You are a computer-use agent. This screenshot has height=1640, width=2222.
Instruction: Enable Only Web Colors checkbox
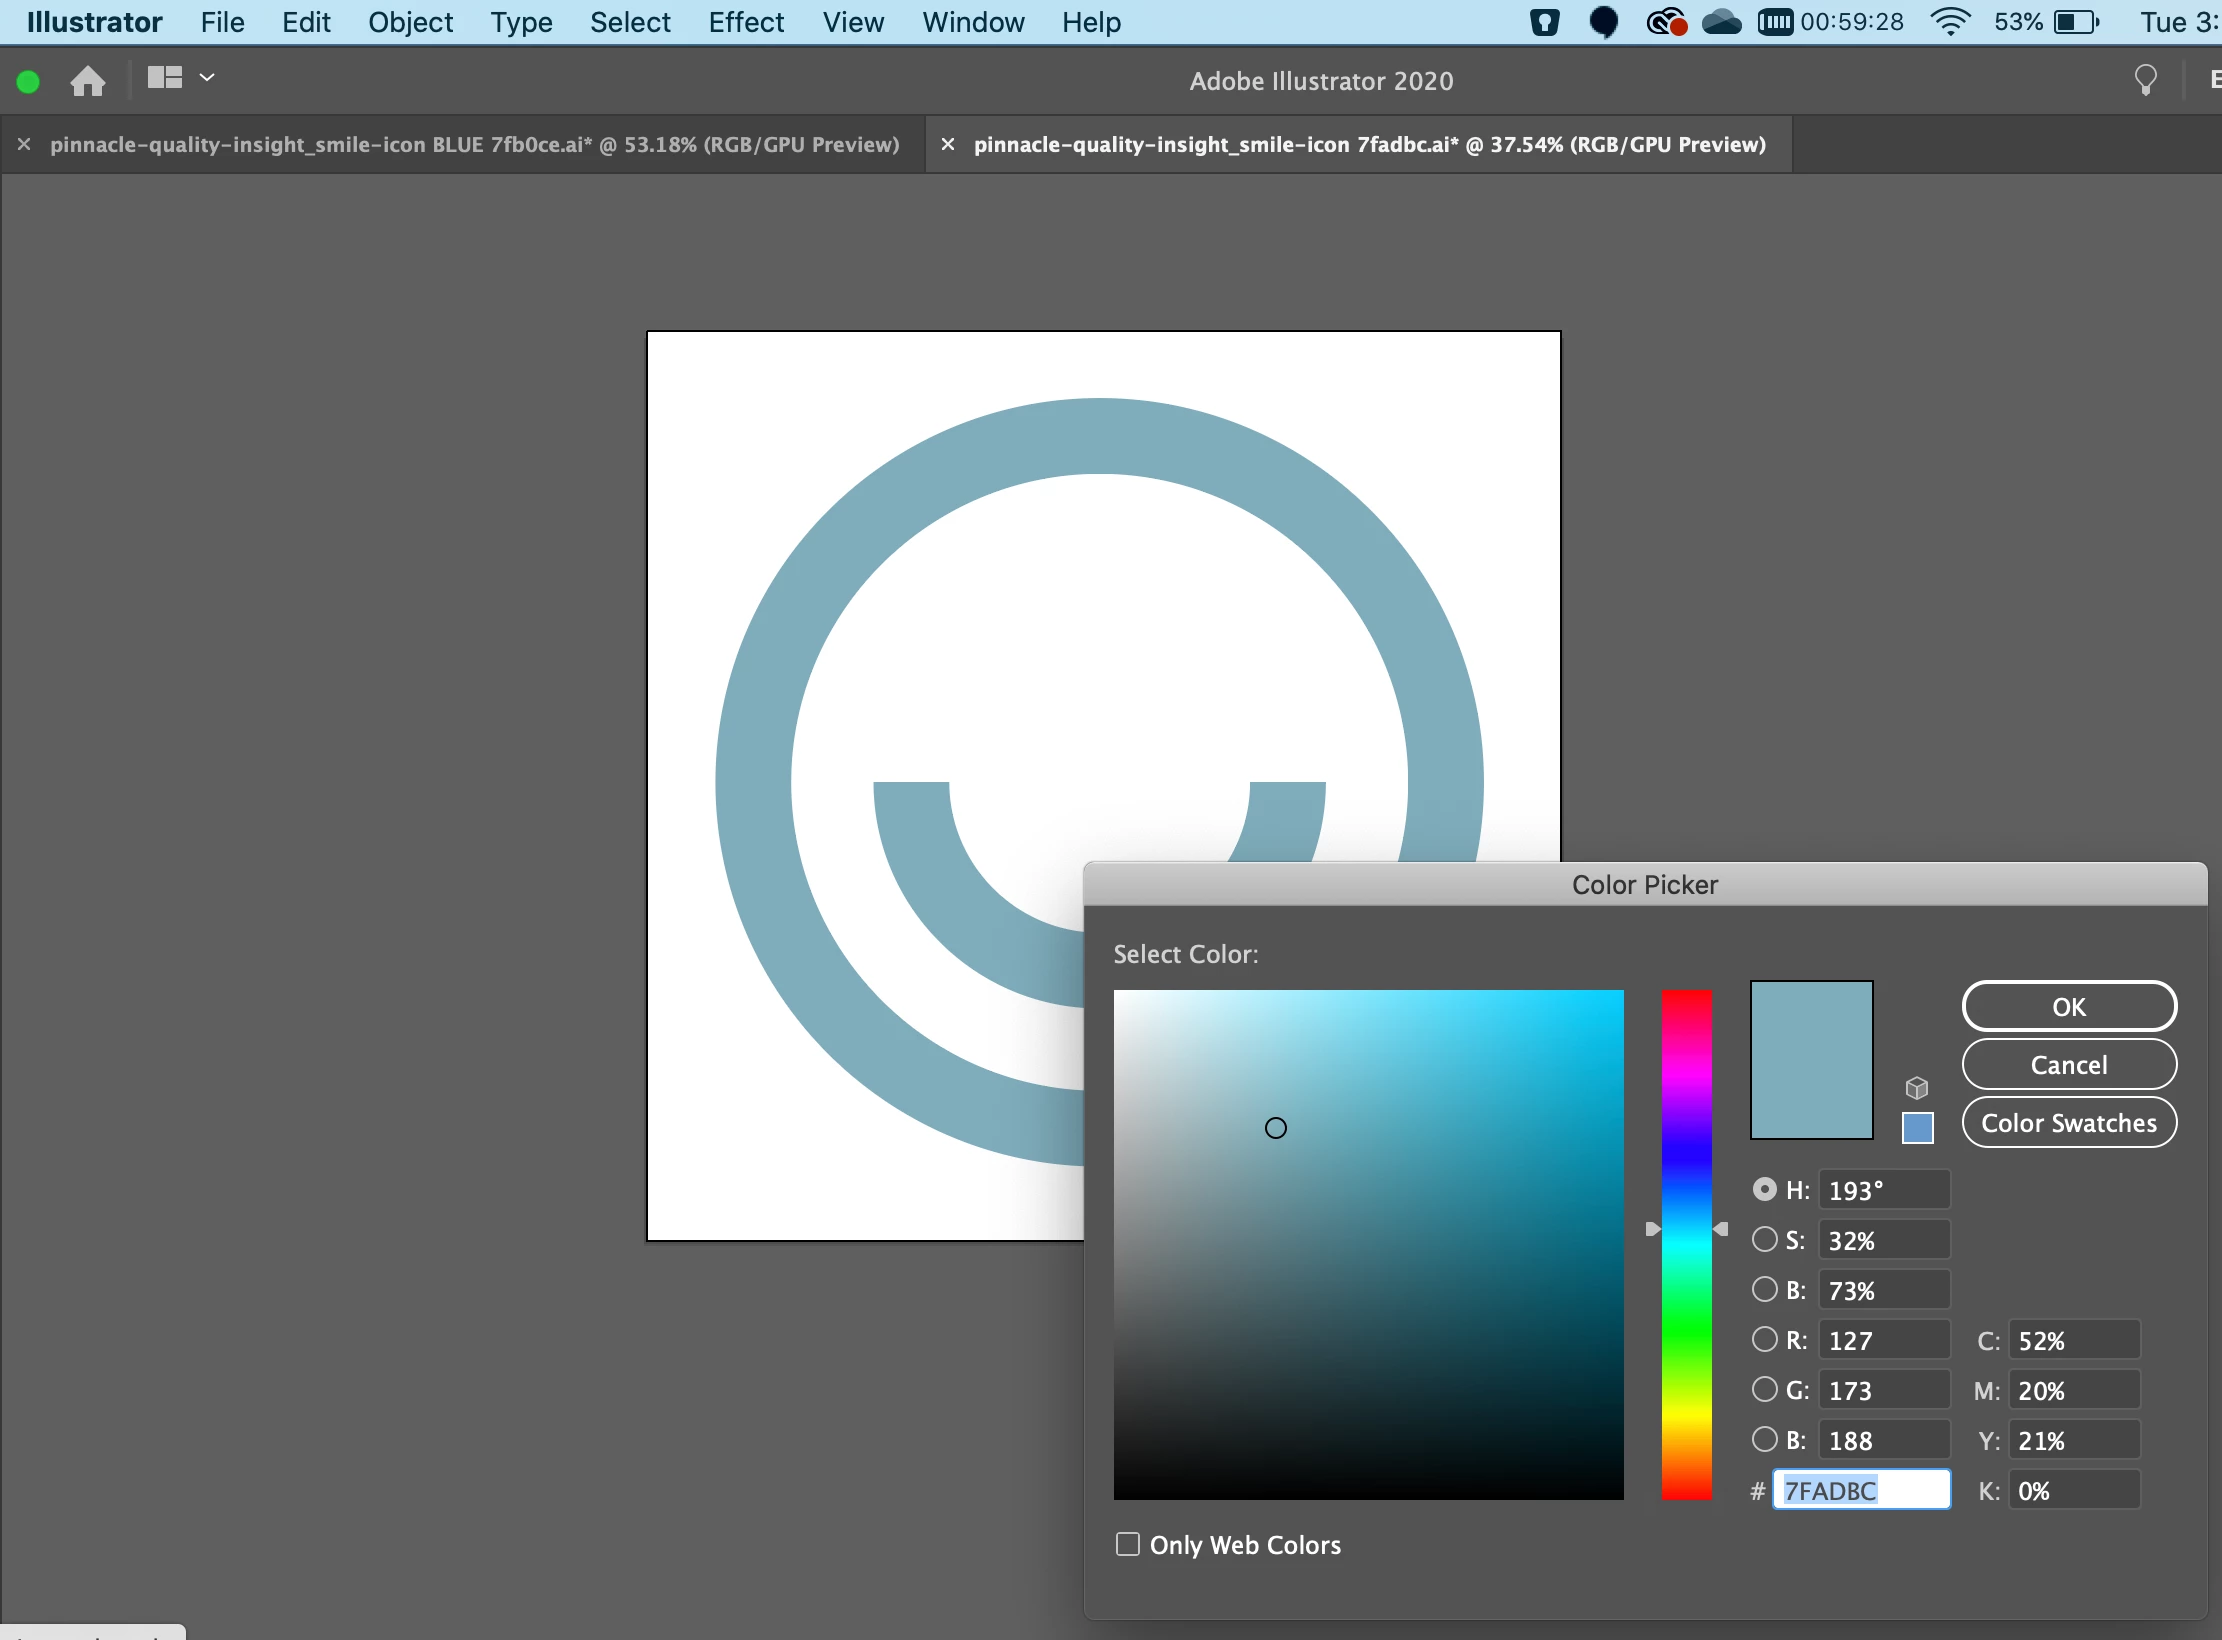pyautogui.click(x=1128, y=1545)
